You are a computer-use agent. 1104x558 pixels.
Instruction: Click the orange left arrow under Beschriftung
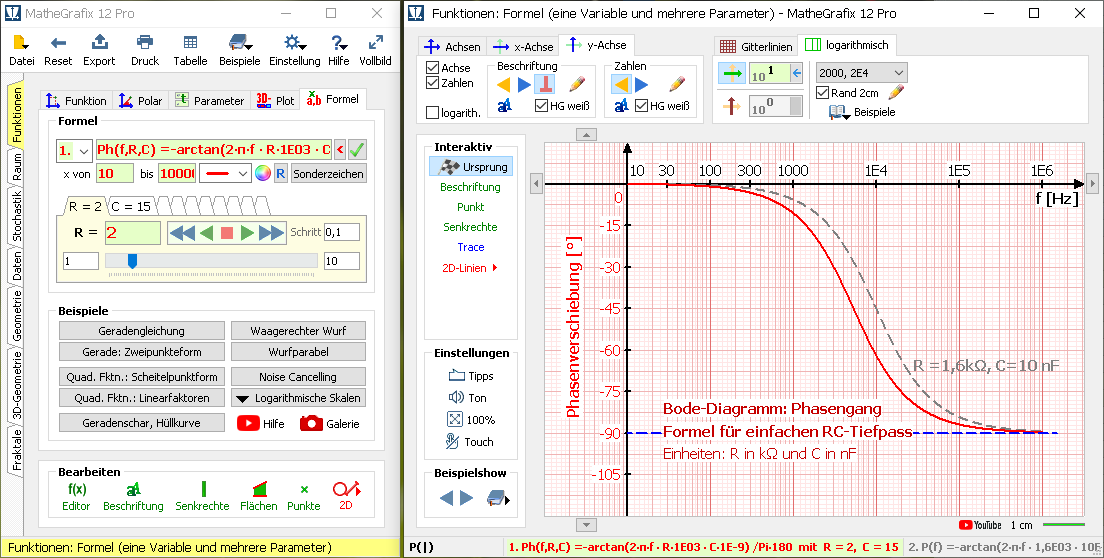pos(503,85)
